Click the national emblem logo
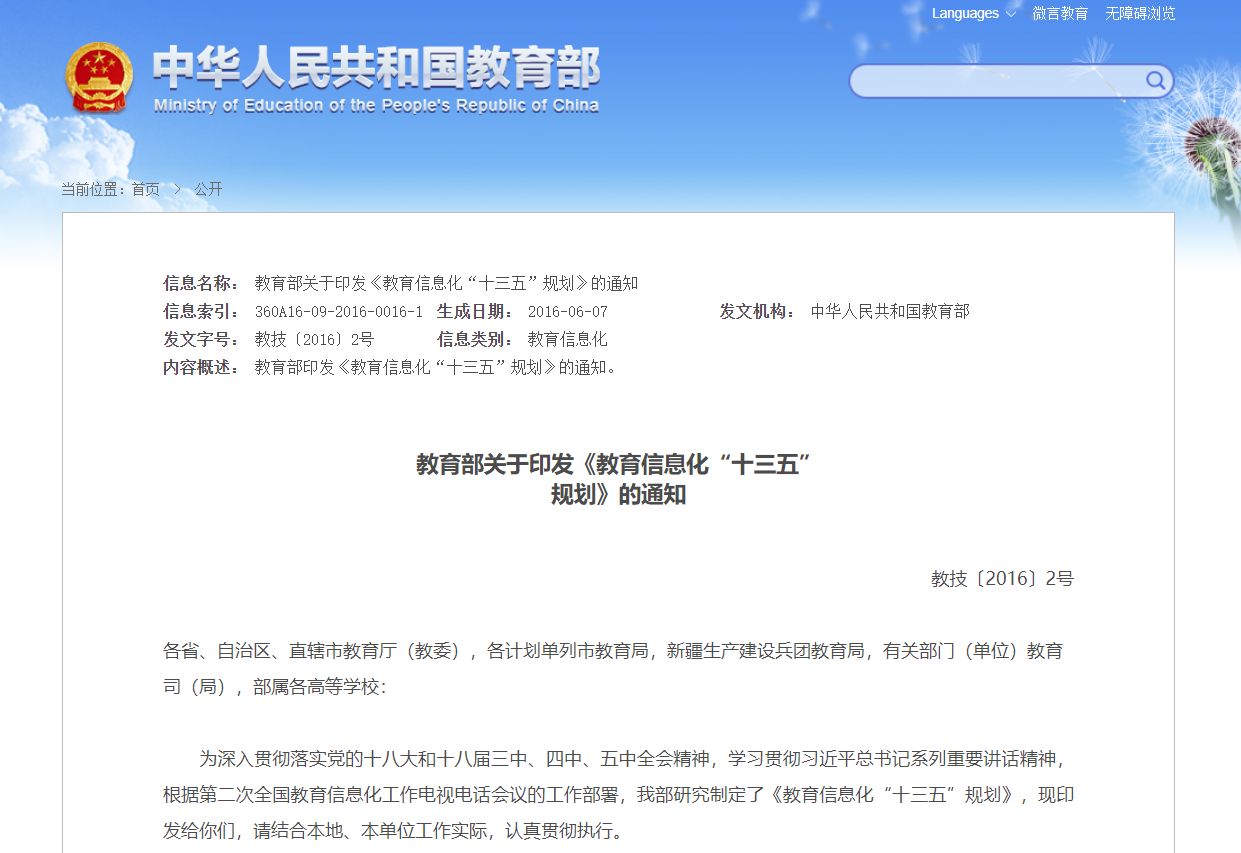 click(98, 78)
